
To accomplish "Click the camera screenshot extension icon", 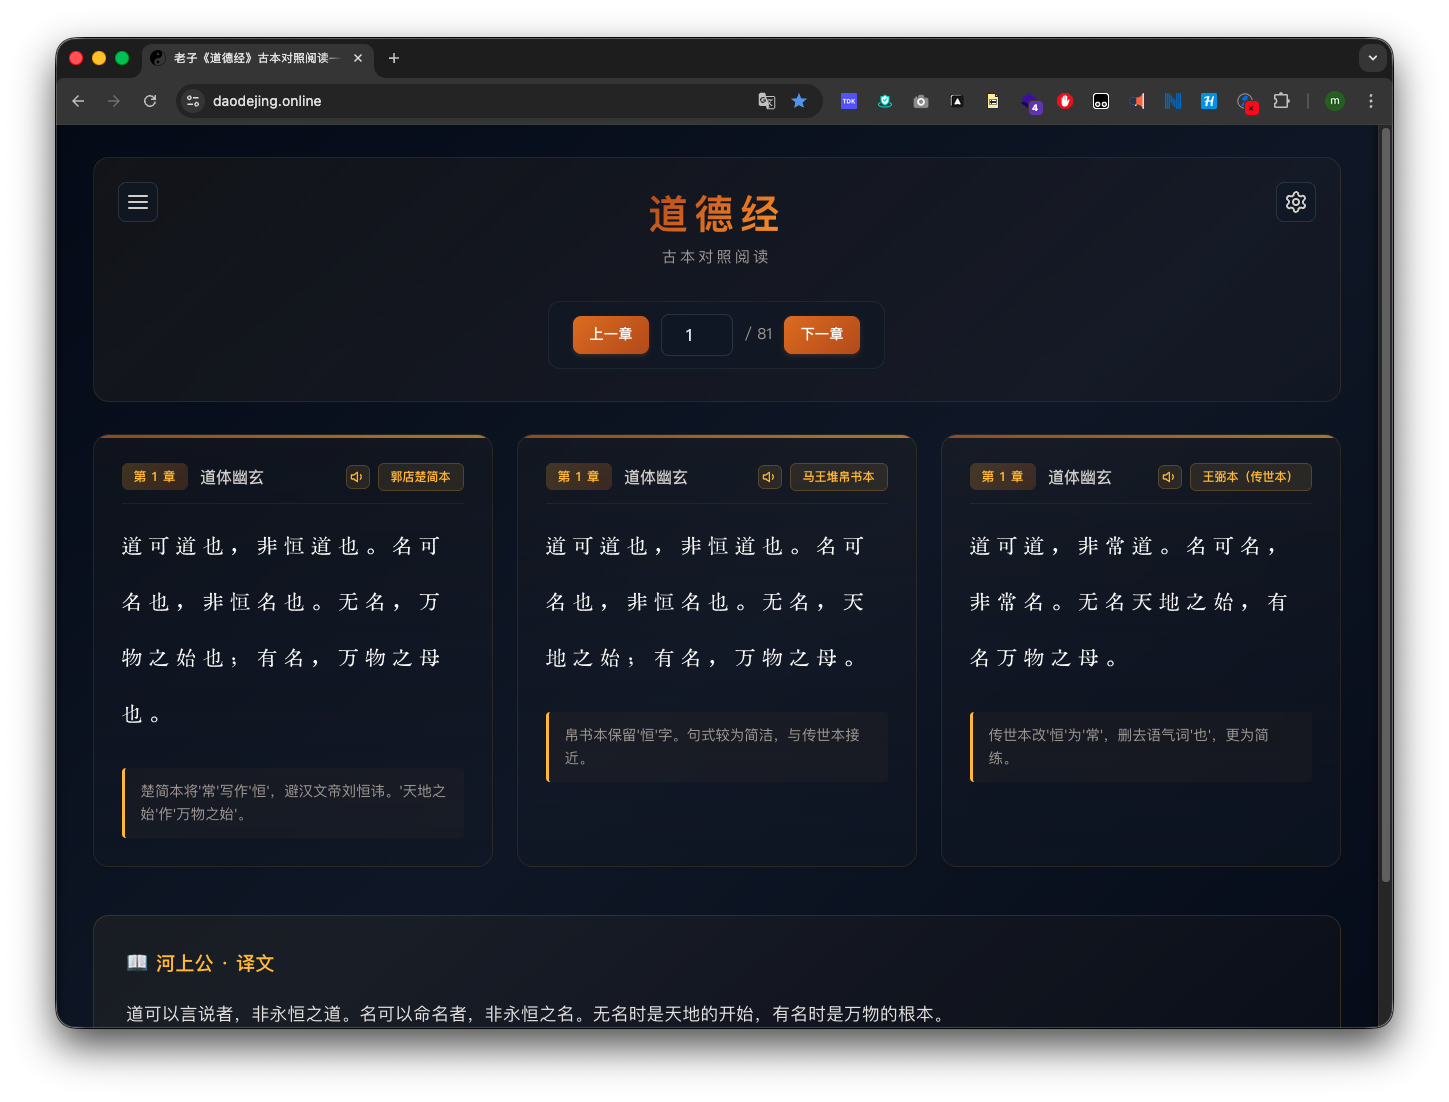I will 921,101.
